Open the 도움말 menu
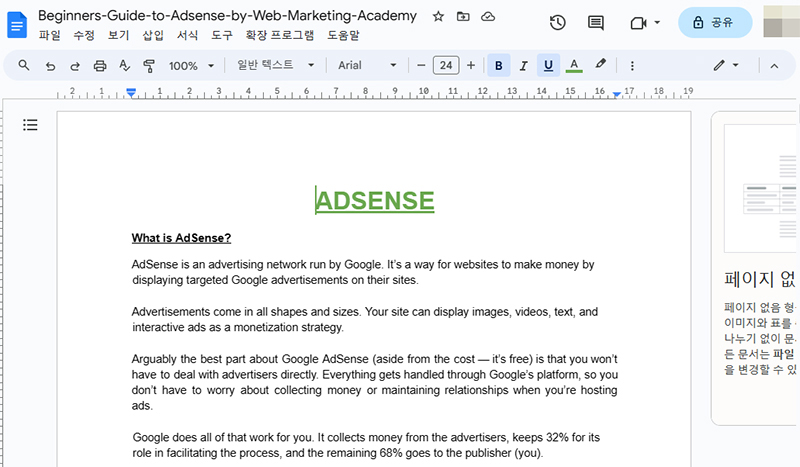The width and height of the screenshot is (800, 467). [343, 35]
